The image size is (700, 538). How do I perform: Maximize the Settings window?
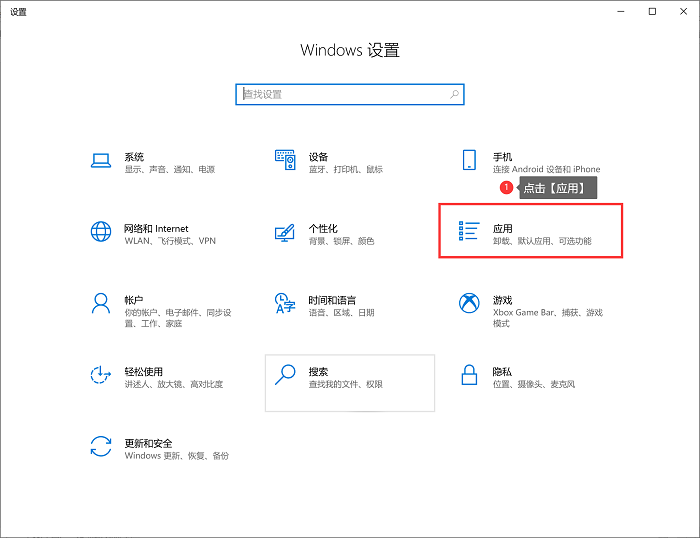point(652,11)
